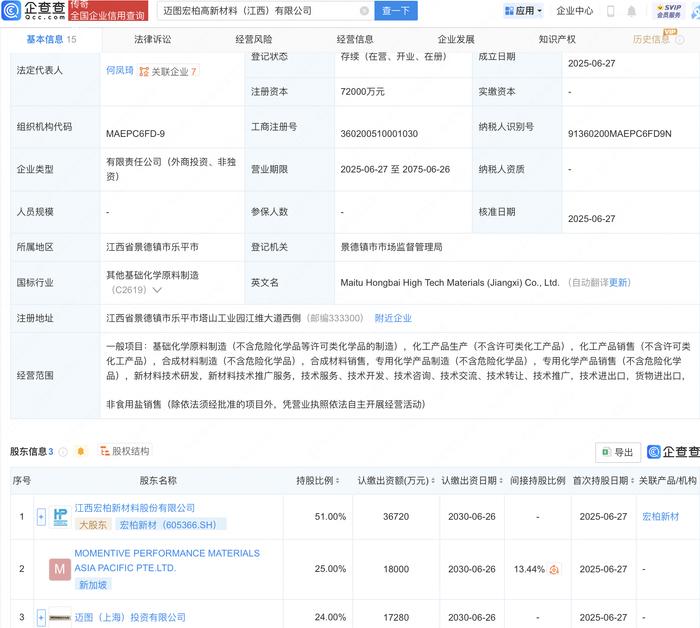The image size is (700, 628).
Task: Click the 大股东 tag
Action: pos(93,525)
